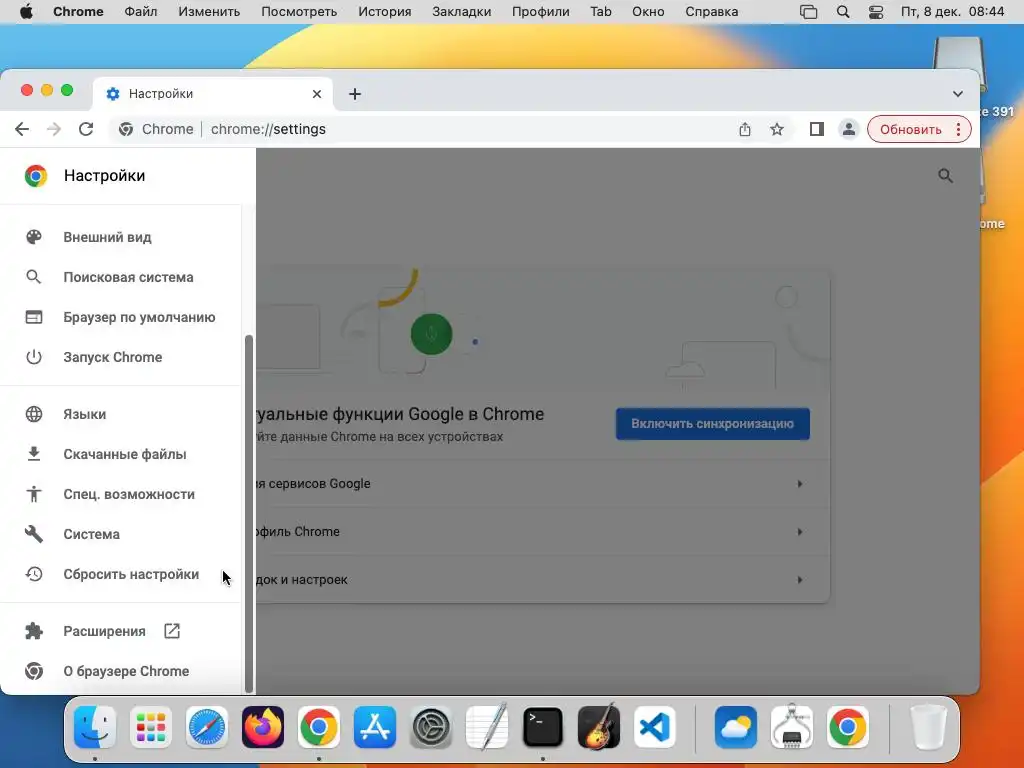Open Control Center in menu bar
Viewport: 1024px width, 768px height.
click(875, 12)
